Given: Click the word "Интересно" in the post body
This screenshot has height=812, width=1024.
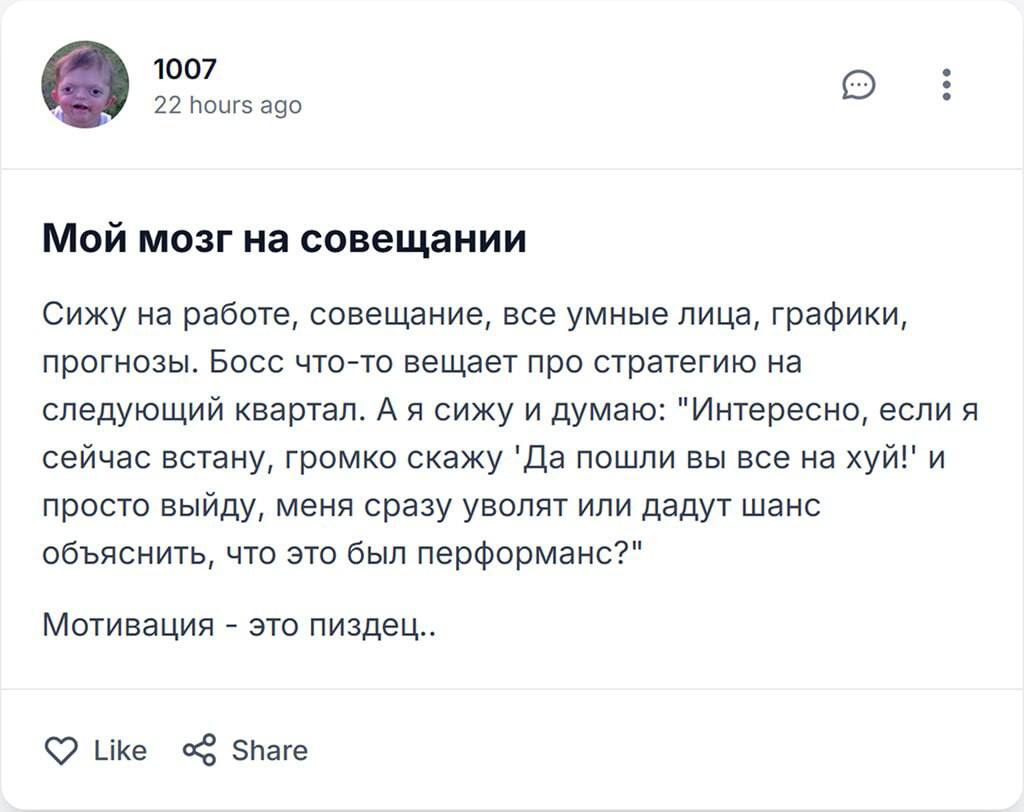Looking at the screenshot, I should 772,410.
